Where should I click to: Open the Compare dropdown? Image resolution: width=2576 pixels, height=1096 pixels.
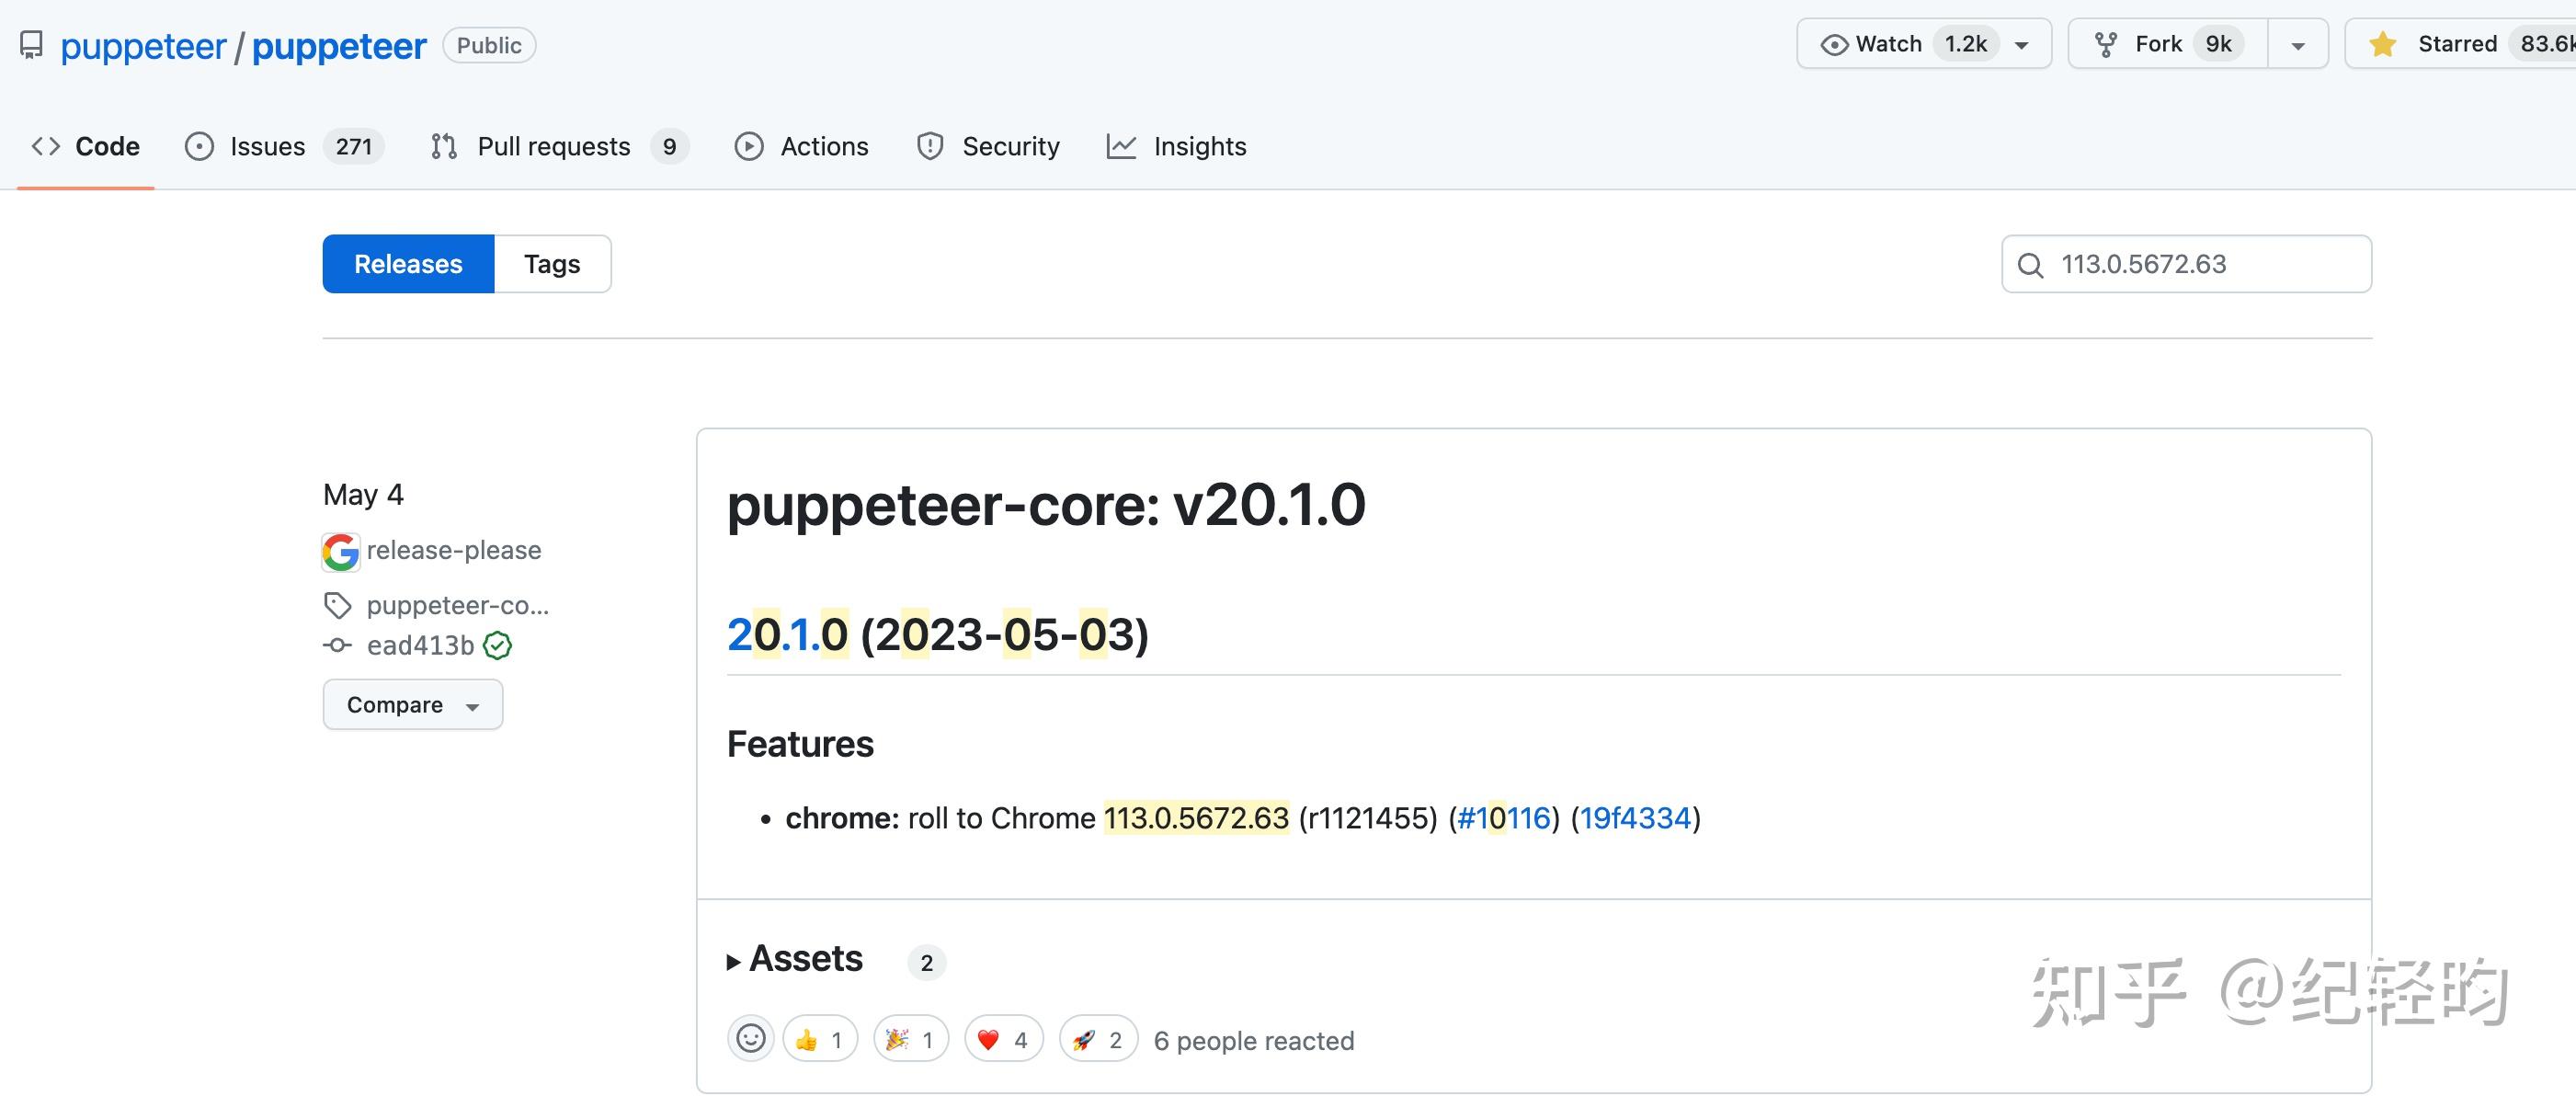[x=412, y=705]
